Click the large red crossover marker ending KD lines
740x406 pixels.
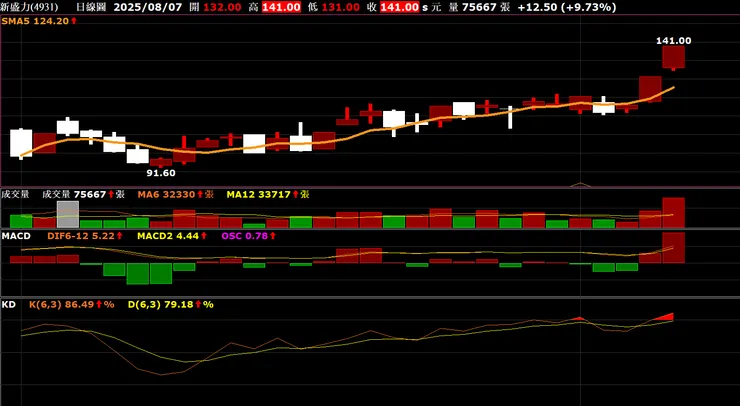(664, 317)
